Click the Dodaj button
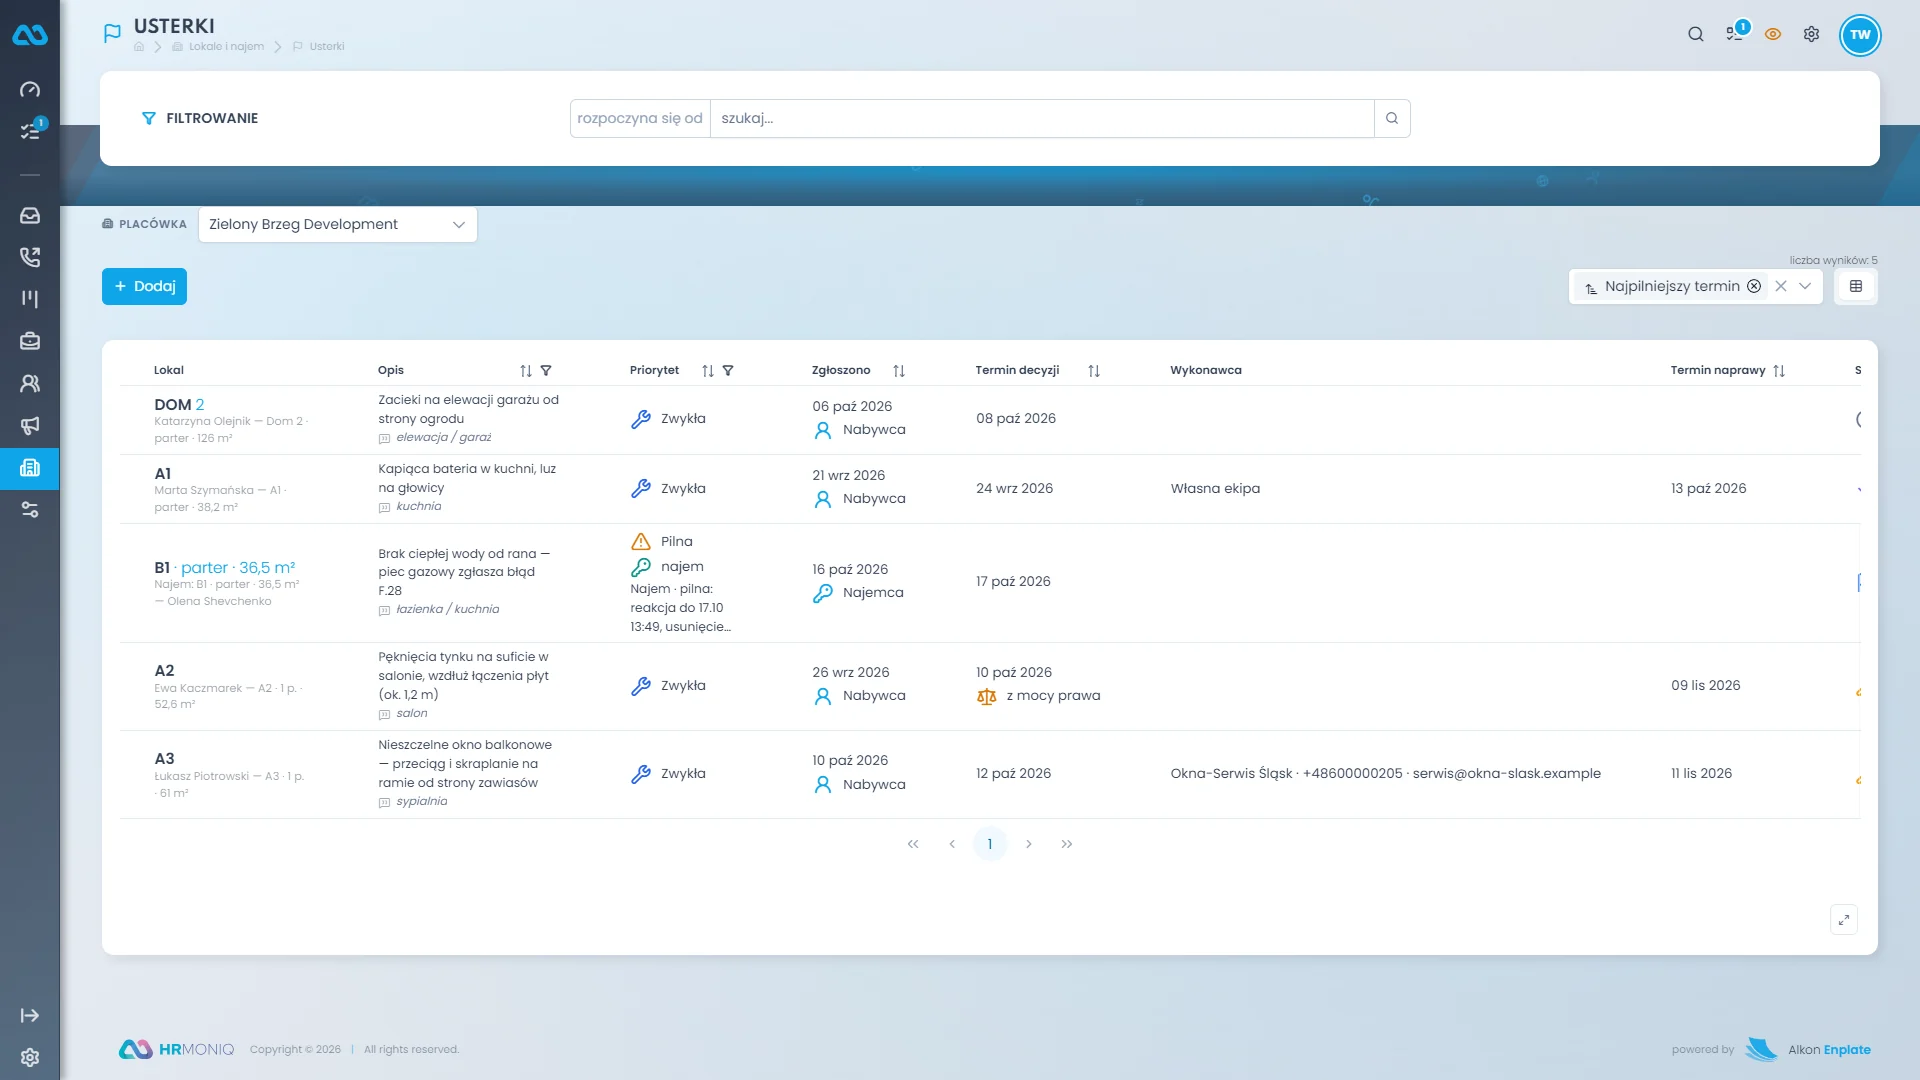The image size is (1920, 1080). tap(144, 286)
